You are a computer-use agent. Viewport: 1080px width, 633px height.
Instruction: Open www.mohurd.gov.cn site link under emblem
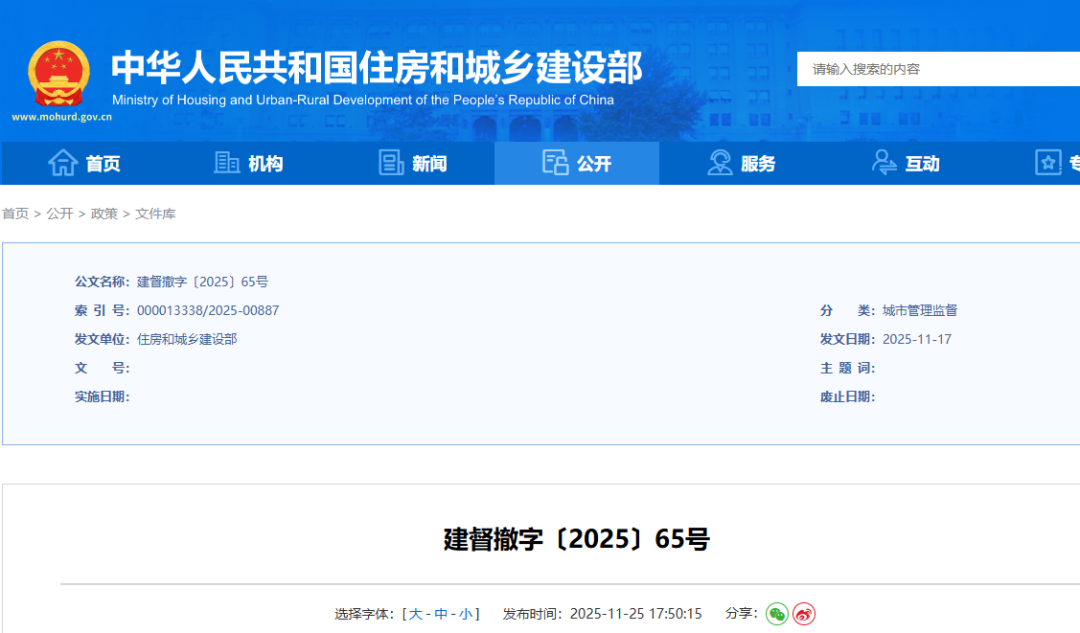[62, 117]
